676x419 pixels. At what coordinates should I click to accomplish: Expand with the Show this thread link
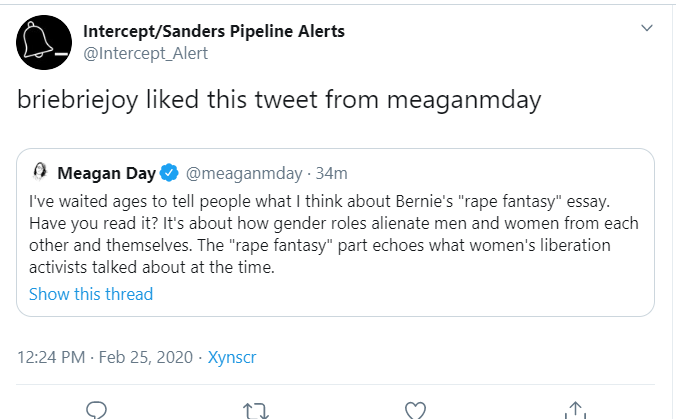pos(91,294)
